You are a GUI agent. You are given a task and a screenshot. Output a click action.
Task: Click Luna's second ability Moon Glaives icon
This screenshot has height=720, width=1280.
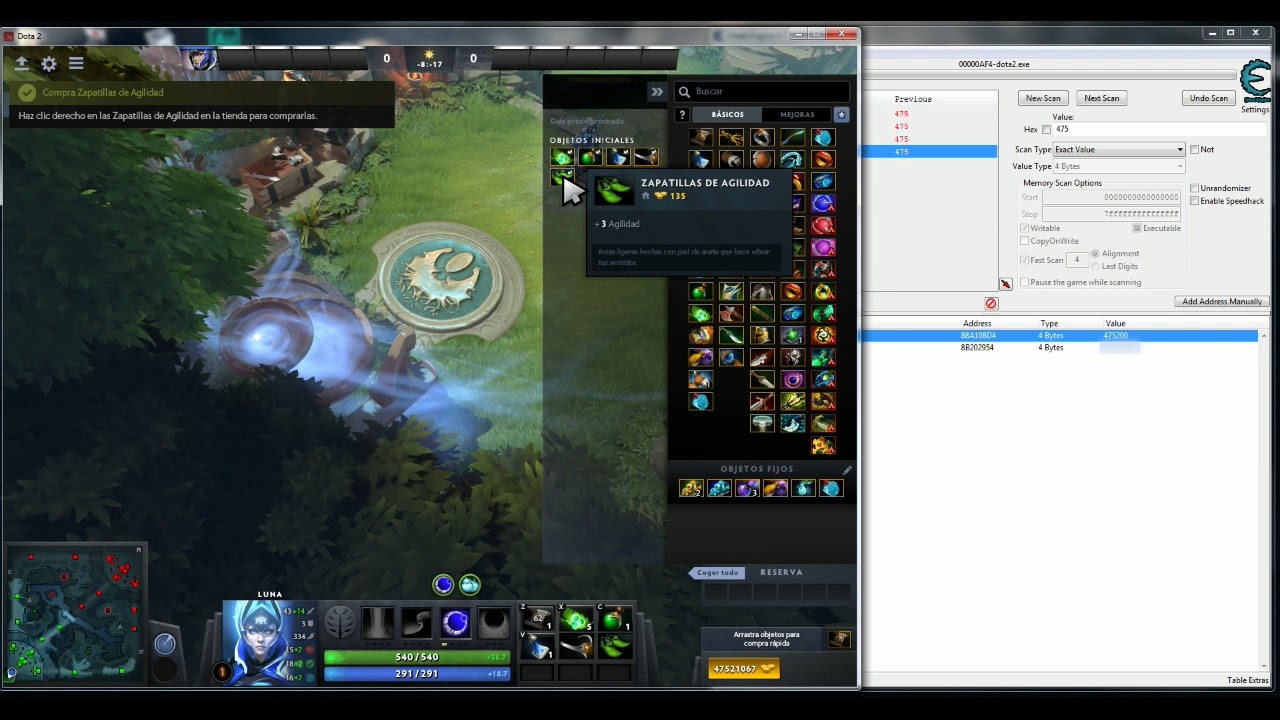(417, 623)
